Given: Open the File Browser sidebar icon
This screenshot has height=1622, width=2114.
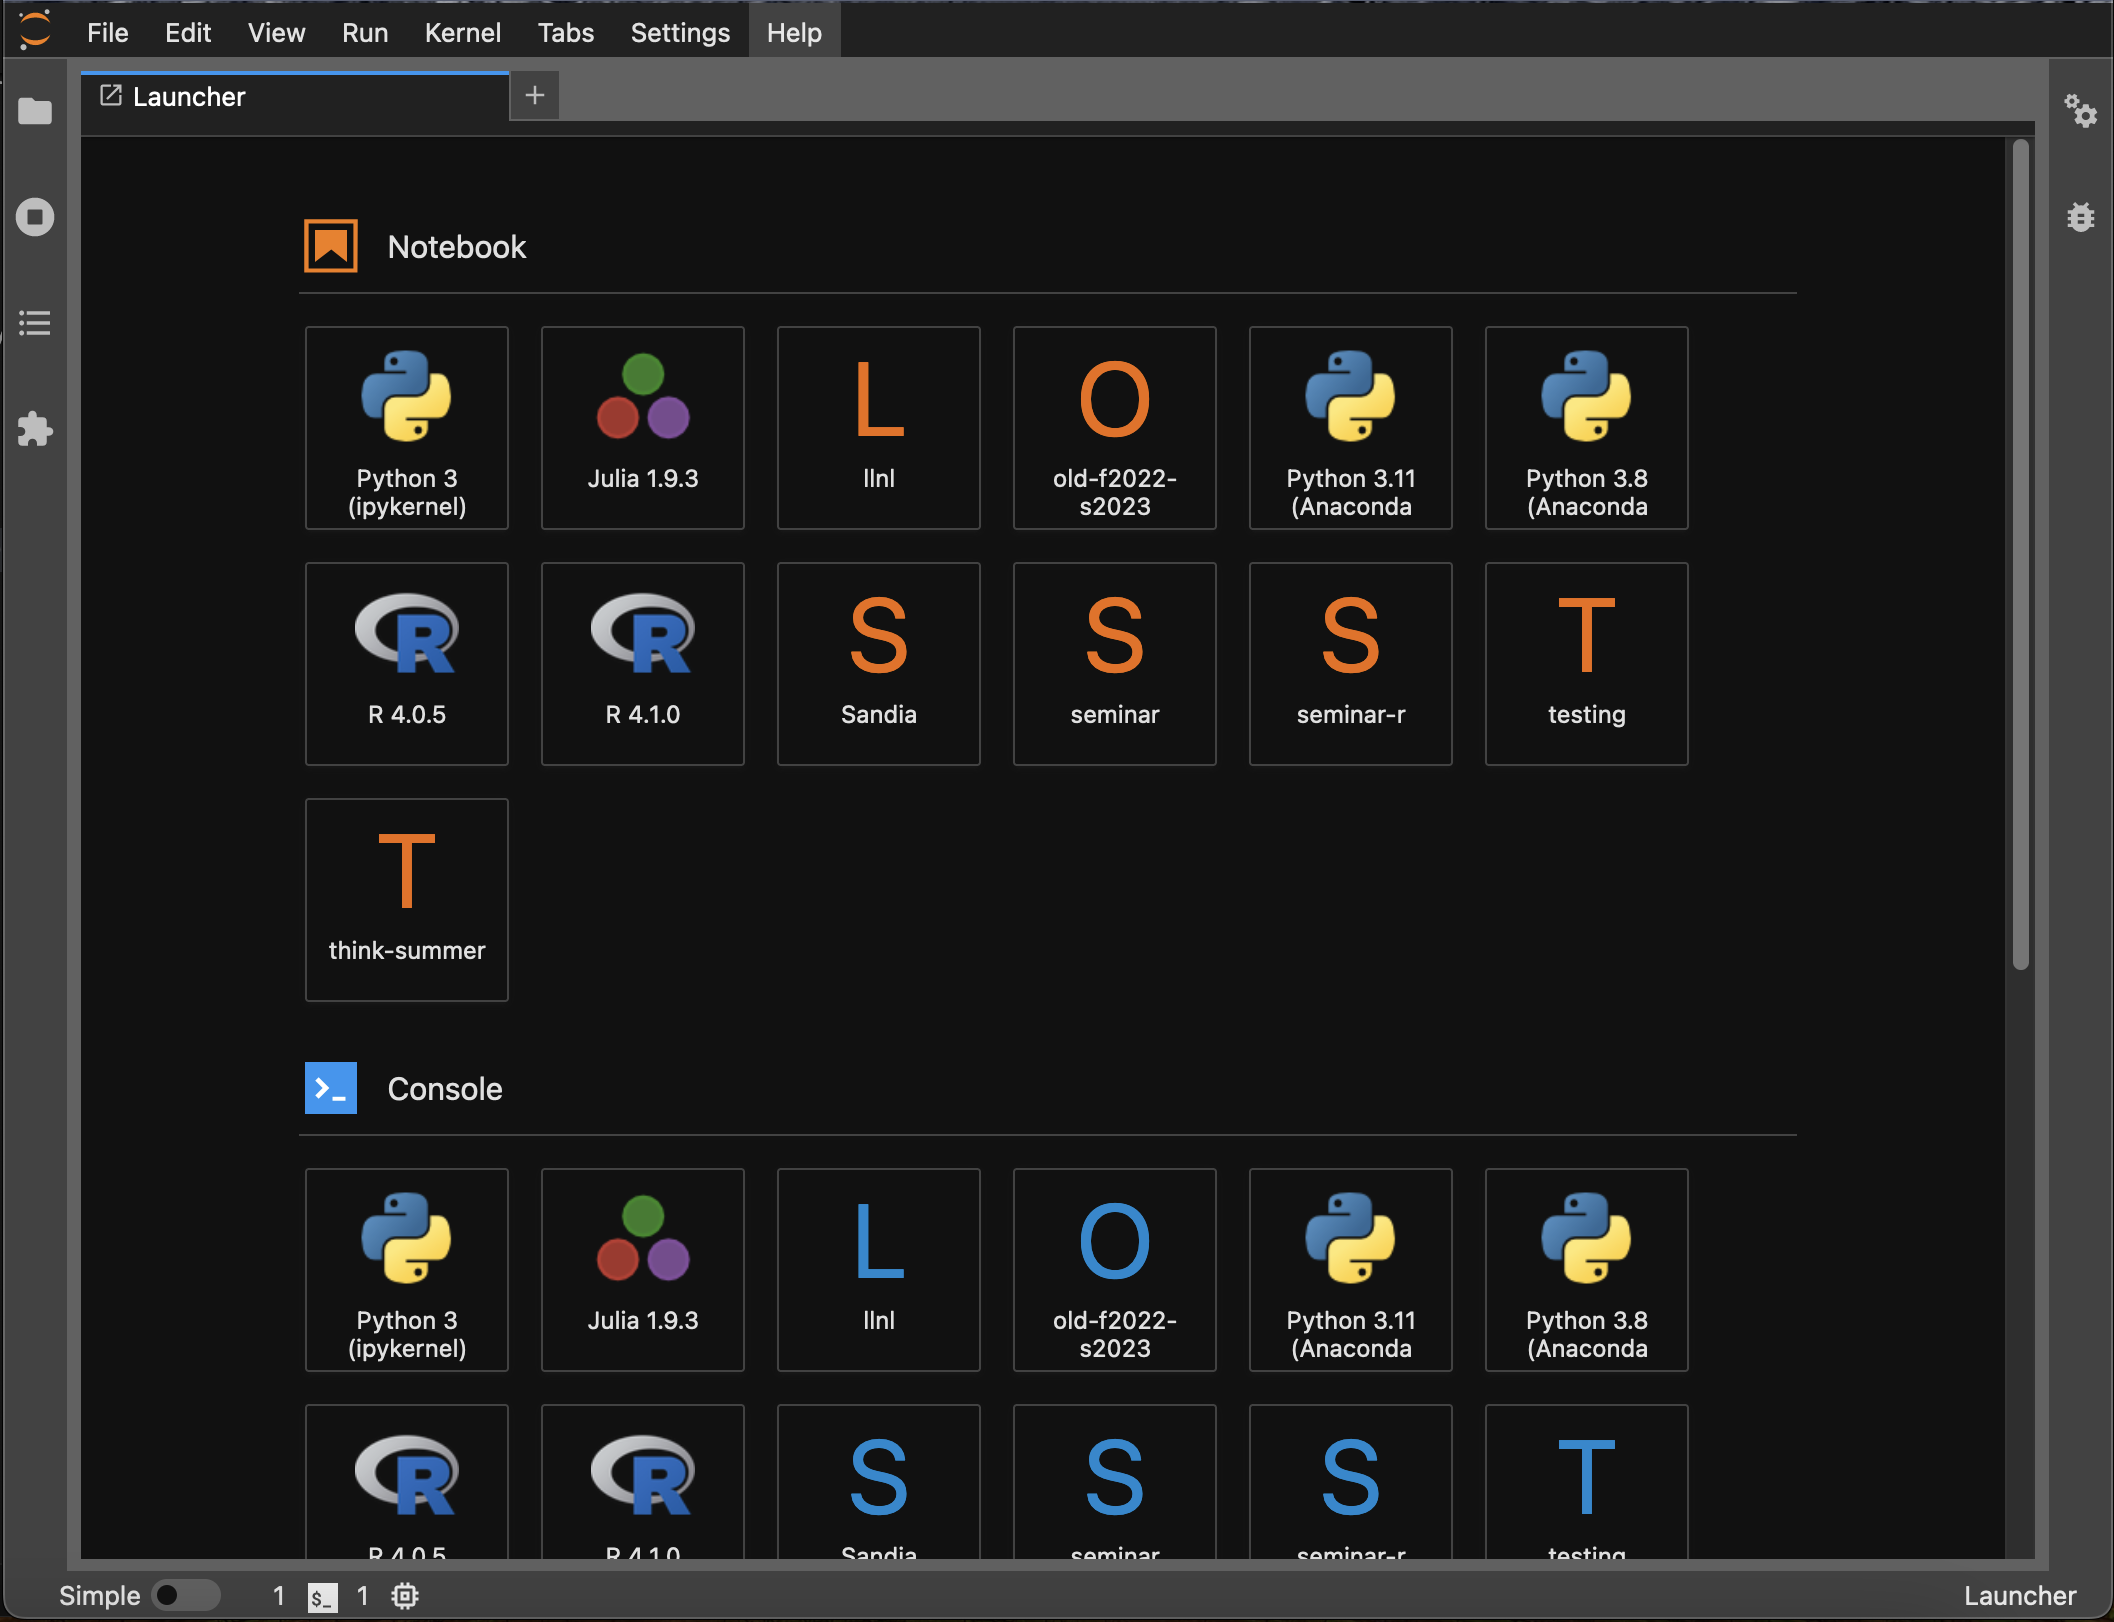Looking at the screenshot, I should [35, 111].
